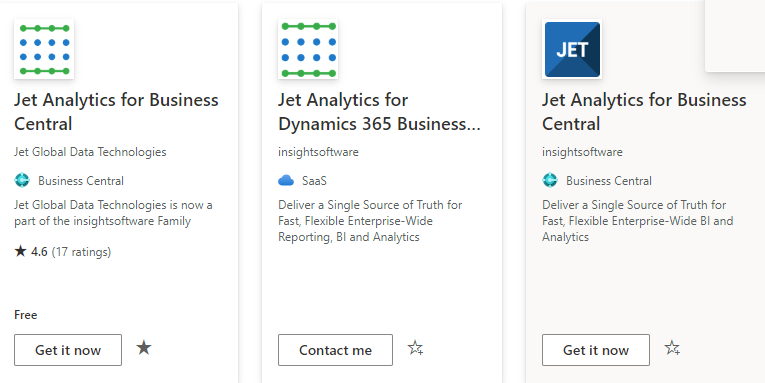Save the Dynamics 365 Business card with star icon
Viewport: 765px width, 383px height.
tap(415, 348)
